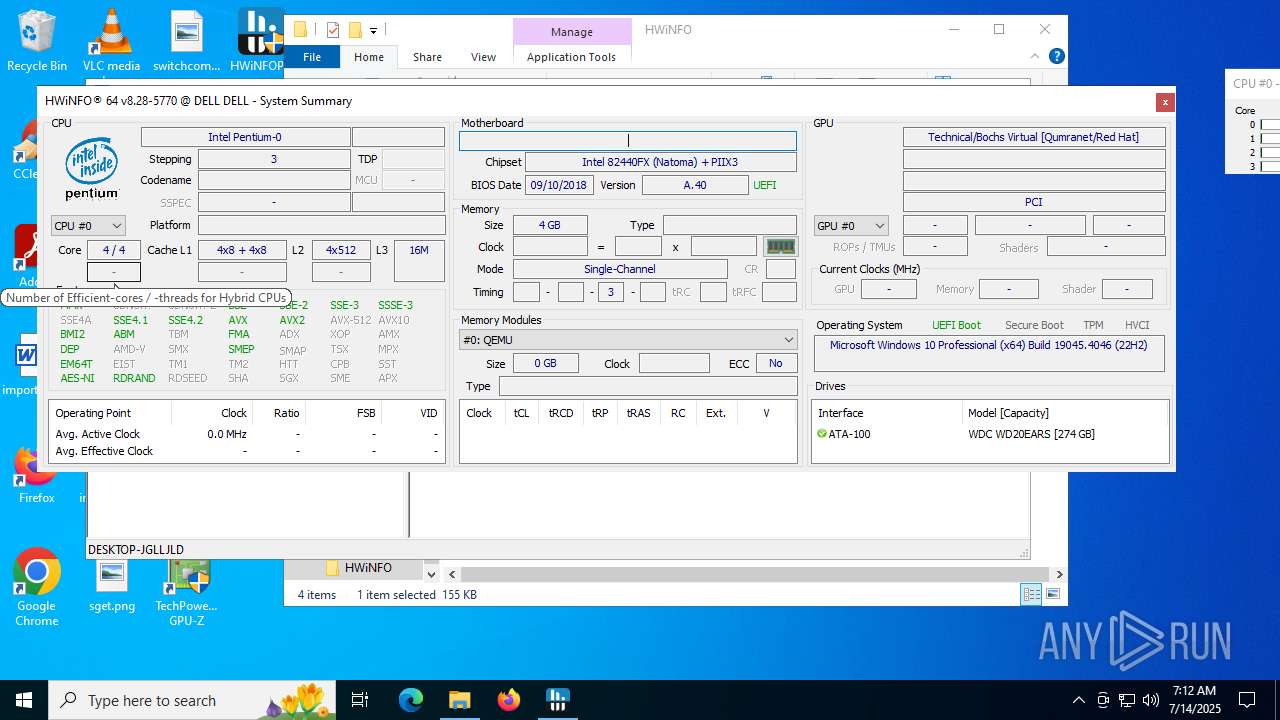Click the Intel 82440FX chipset field
Screen dimensions: 1280x720
point(660,162)
